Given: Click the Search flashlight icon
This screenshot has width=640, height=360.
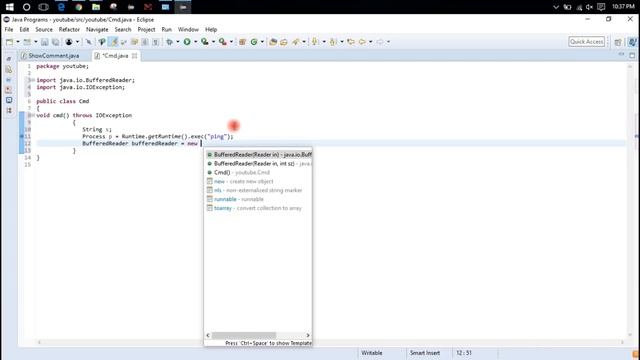Looking at the screenshot, I should point(296,42).
